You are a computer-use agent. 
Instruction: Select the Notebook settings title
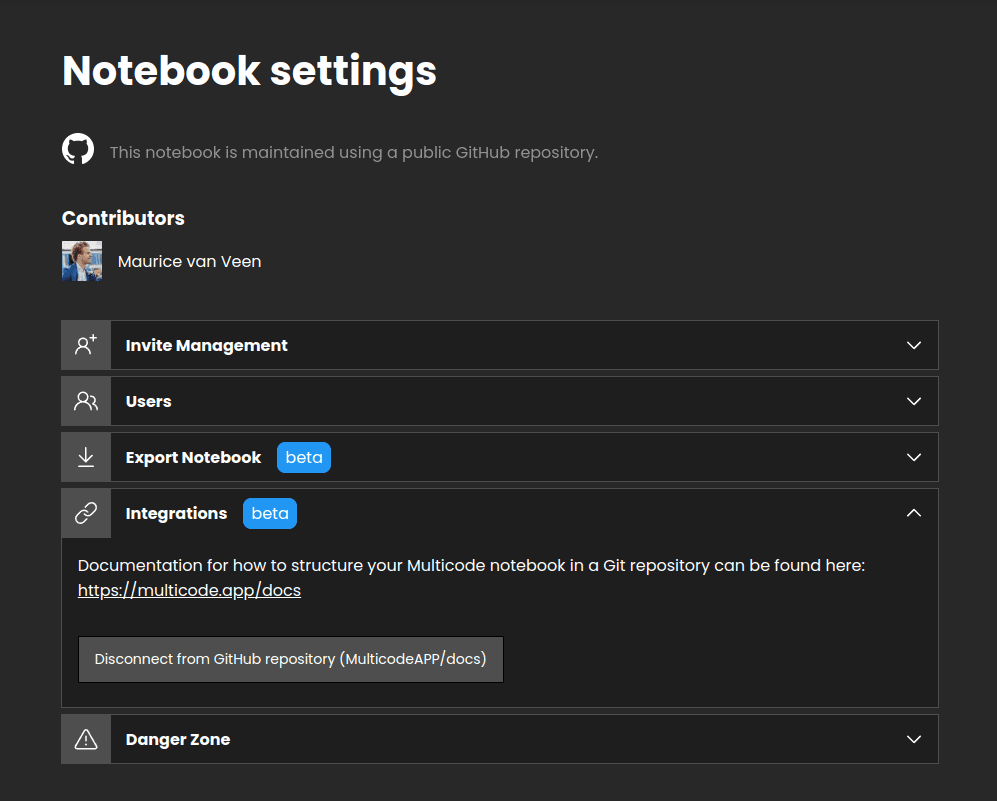pos(249,70)
